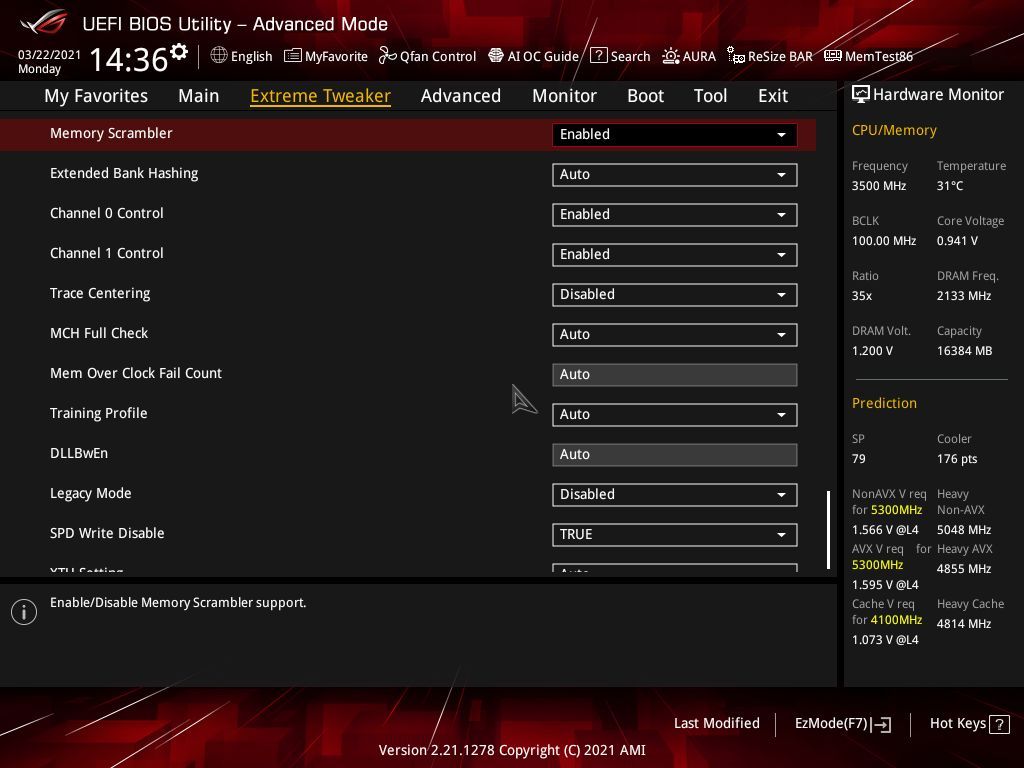This screenshot has width=1024, height=768.
Task: Click the info icon in help area
Action: pyautogui.click(x=24, y=612)
